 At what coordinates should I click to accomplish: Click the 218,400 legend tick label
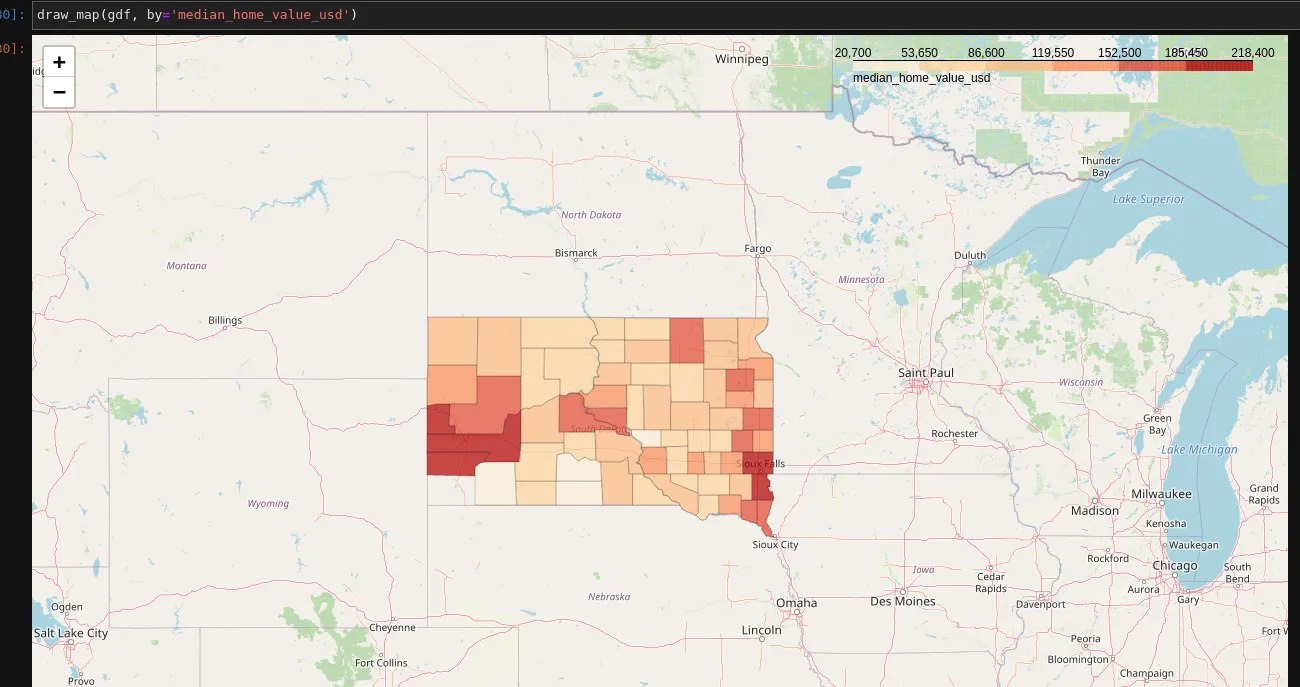click(x=1252, y=52)
